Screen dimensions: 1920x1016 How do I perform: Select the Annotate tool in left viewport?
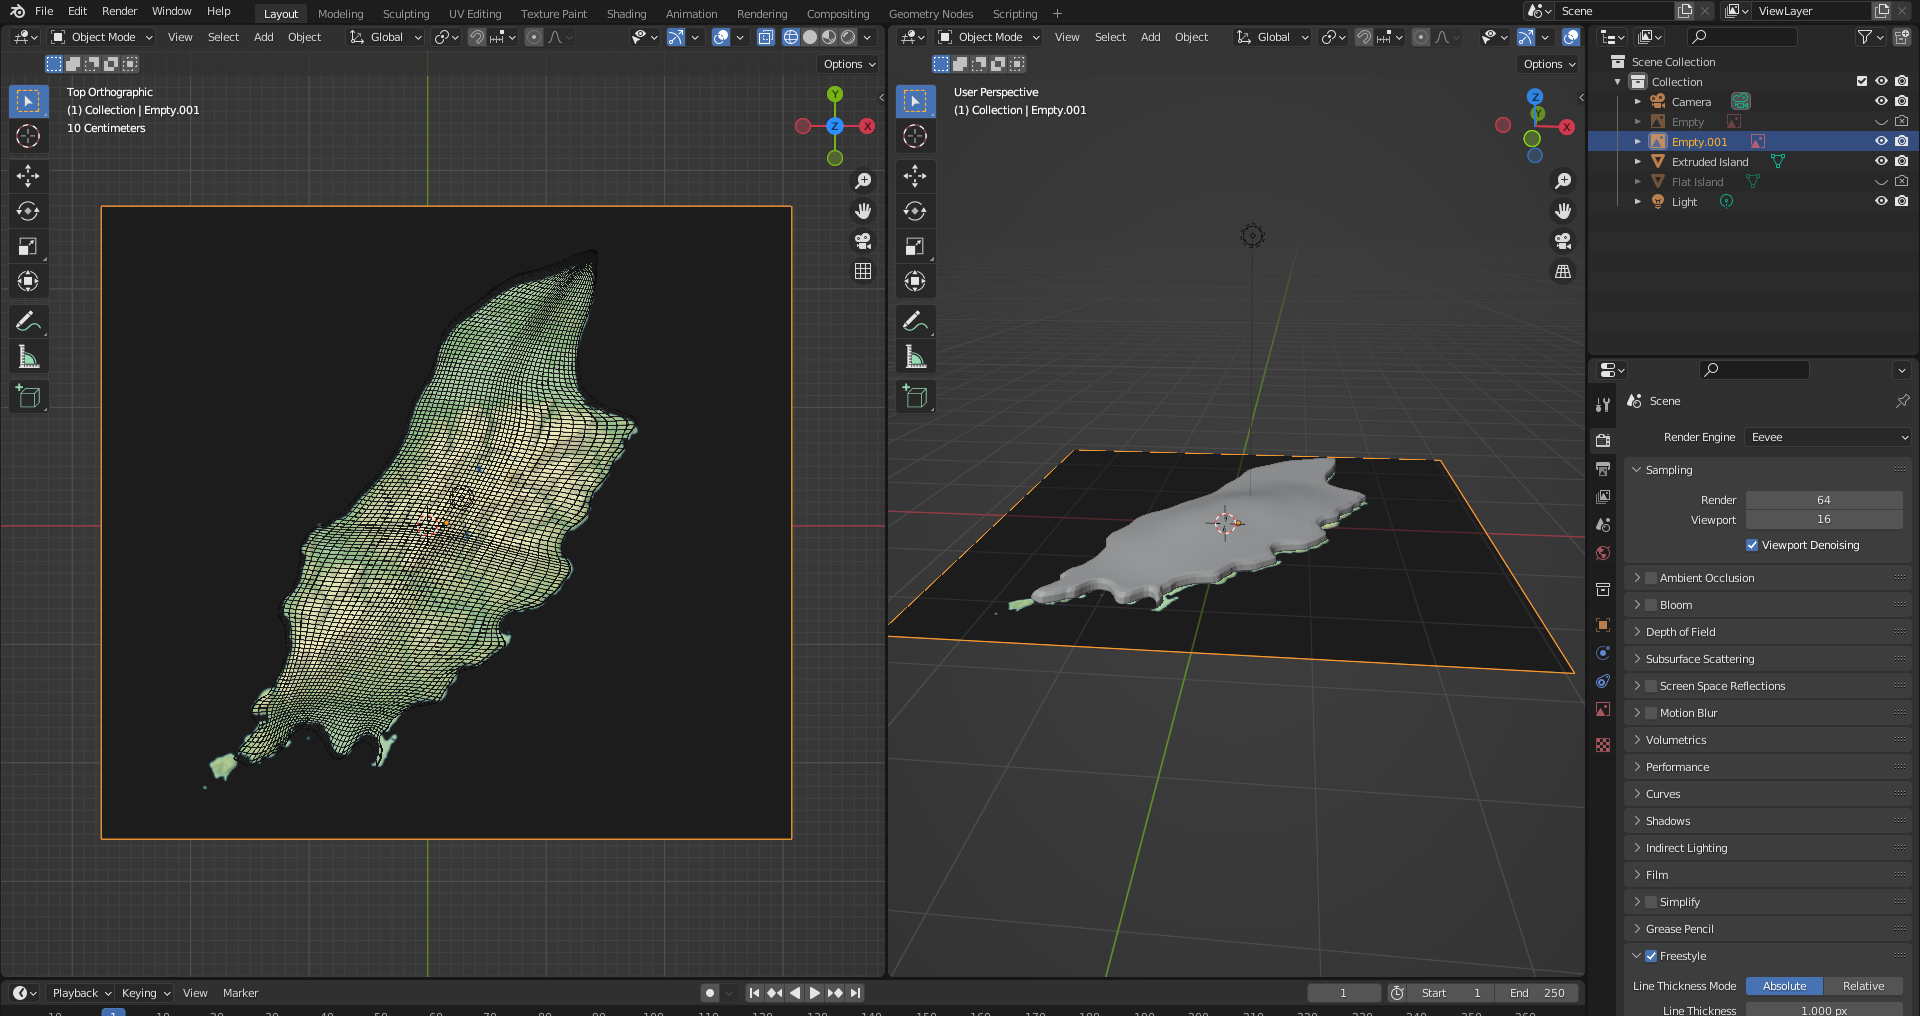[28, 321]
